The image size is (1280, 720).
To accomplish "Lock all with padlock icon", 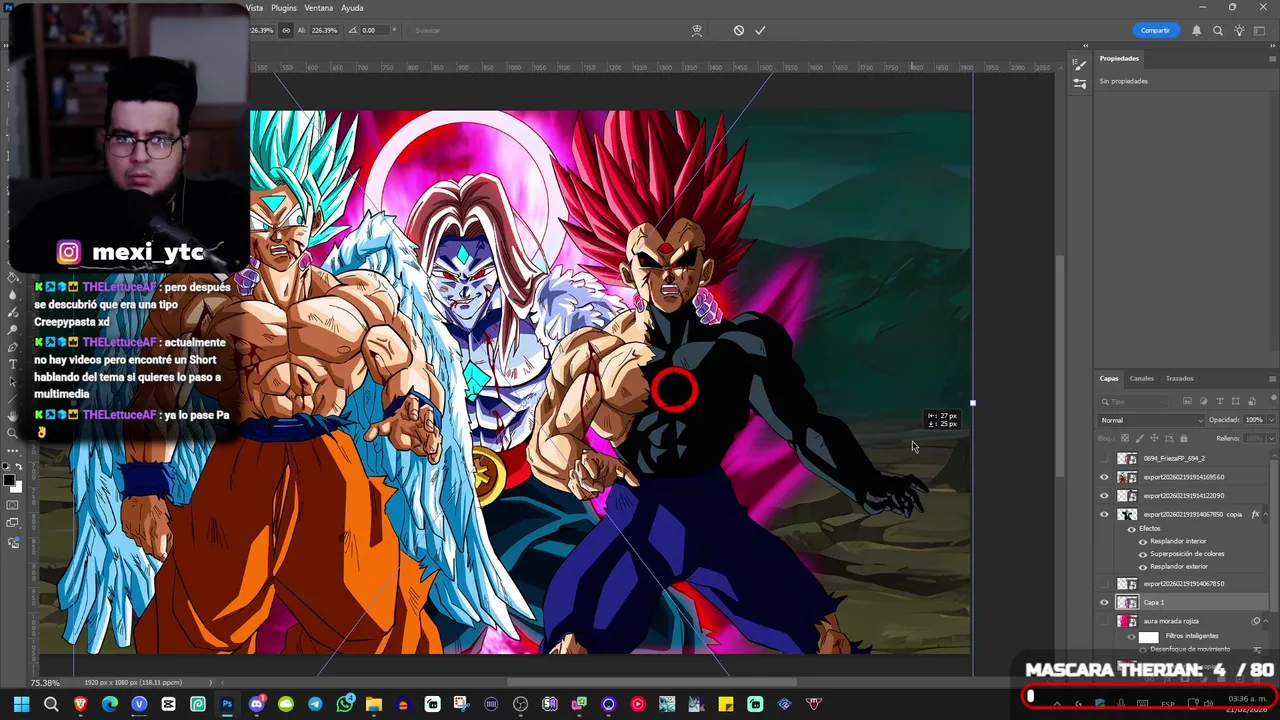I will point(1184,438).
